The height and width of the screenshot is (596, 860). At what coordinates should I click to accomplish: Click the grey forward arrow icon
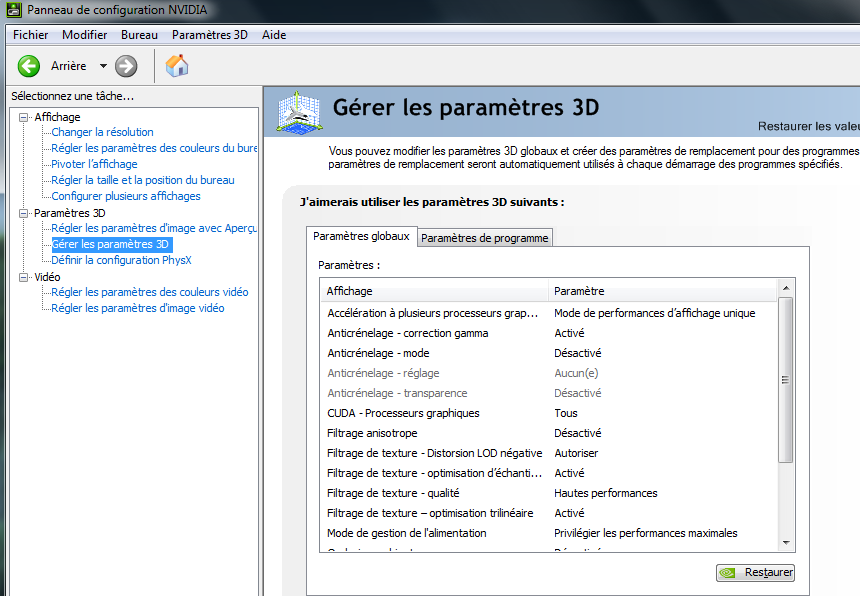pos(126,66)
